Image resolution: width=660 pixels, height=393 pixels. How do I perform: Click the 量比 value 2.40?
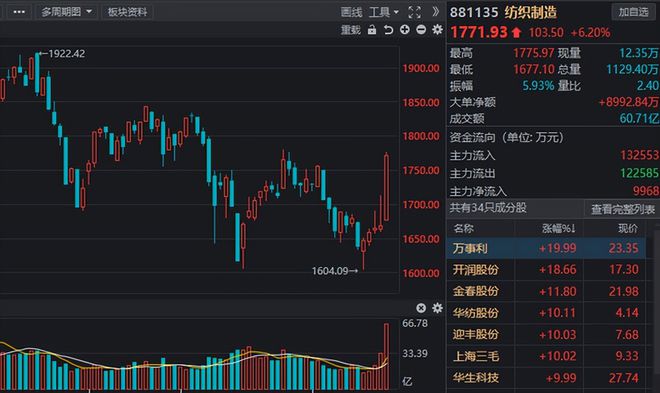click(x=648, y=86)
